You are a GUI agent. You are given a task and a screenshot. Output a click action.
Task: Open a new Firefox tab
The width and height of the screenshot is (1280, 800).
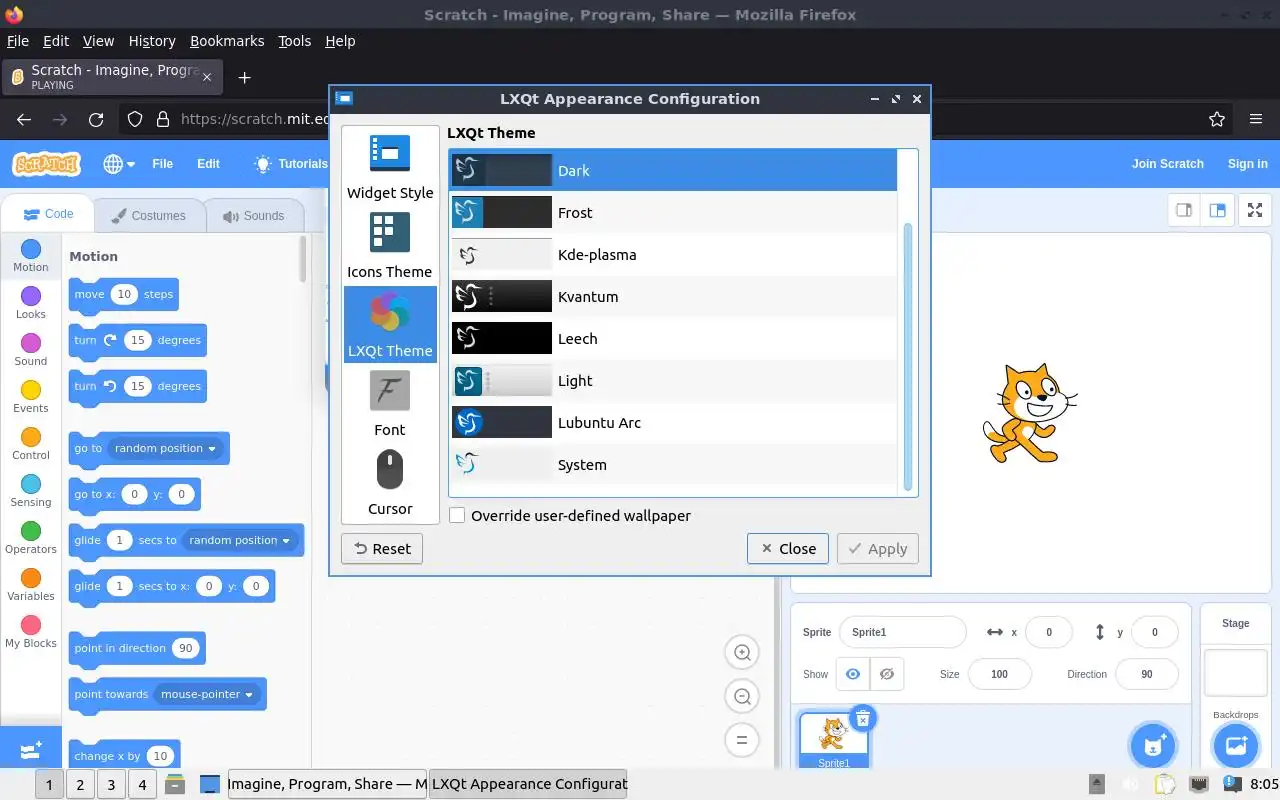(x=244, y=77)
